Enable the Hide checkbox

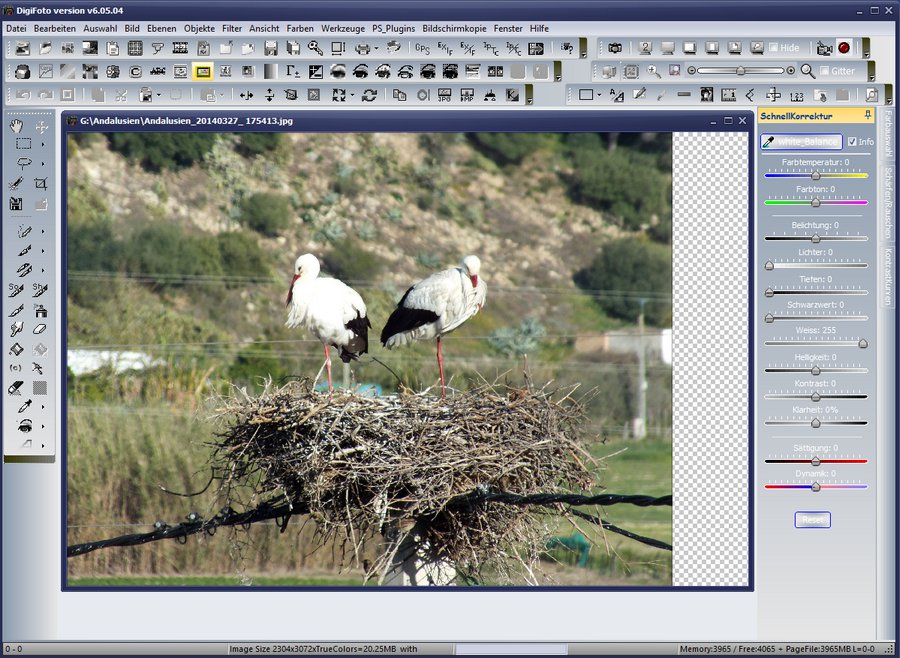[x=773, y=48]
